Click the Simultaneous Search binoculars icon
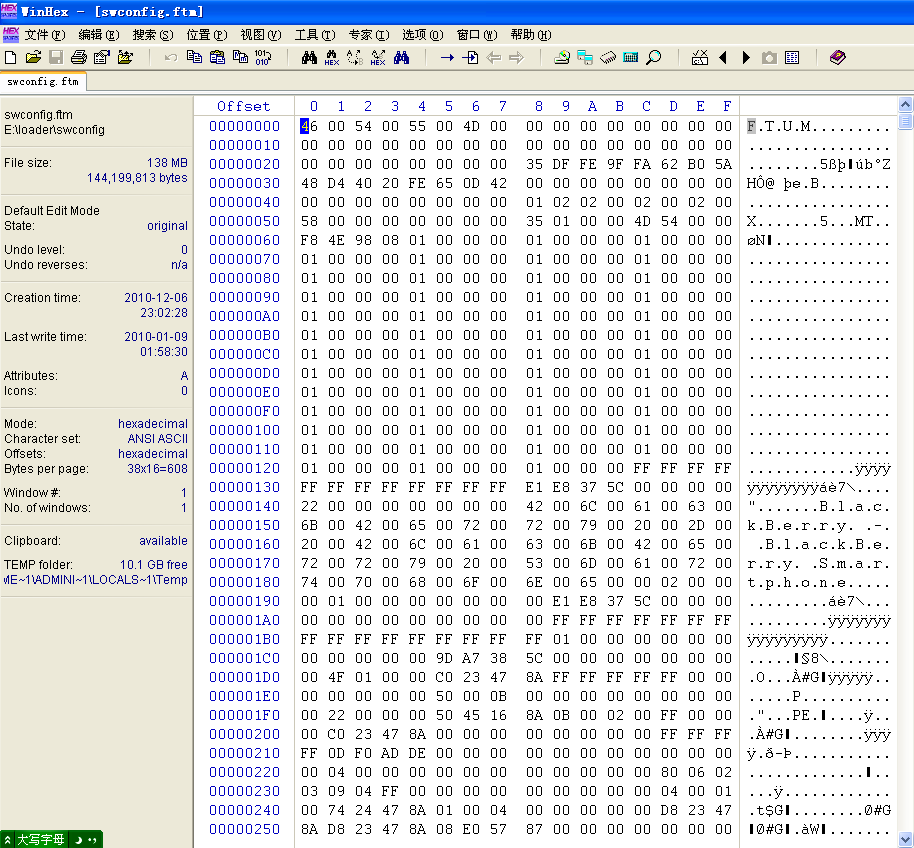The width and height of the screenshot is (914, 848). (x=401, y=57)
